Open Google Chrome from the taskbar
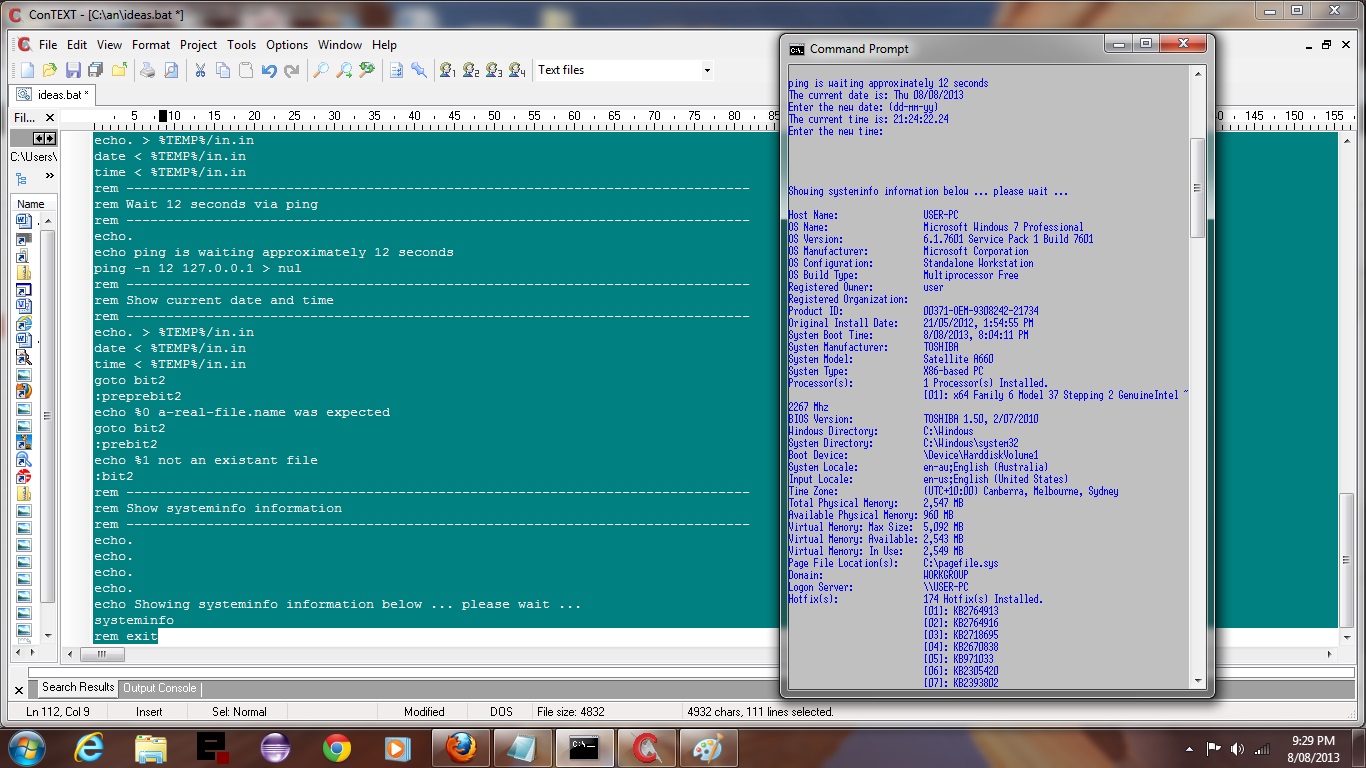 [x=337, y=747]
